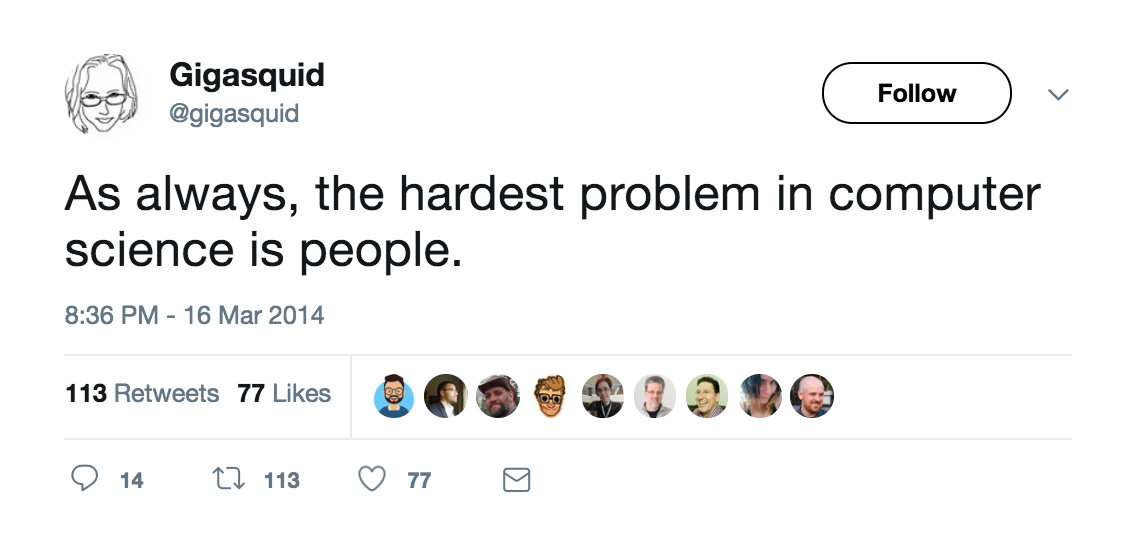View the 77 Likes list
The width and height of the screenshot is (1138, 548).
click(284, 394)
